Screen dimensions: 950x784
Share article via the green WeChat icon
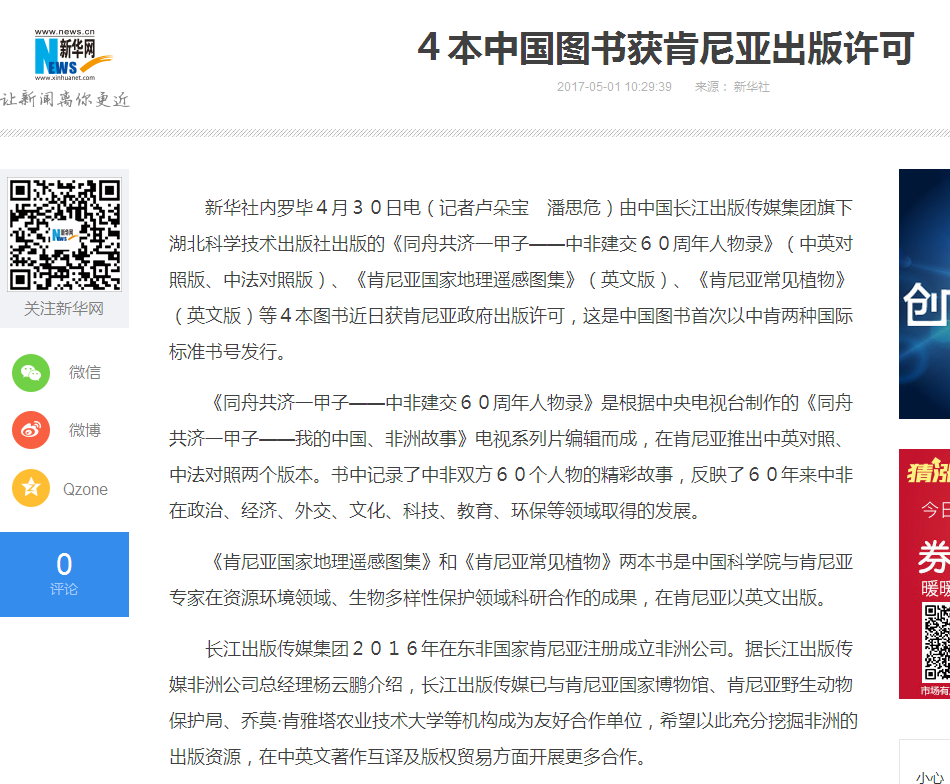tap(31, 373)
